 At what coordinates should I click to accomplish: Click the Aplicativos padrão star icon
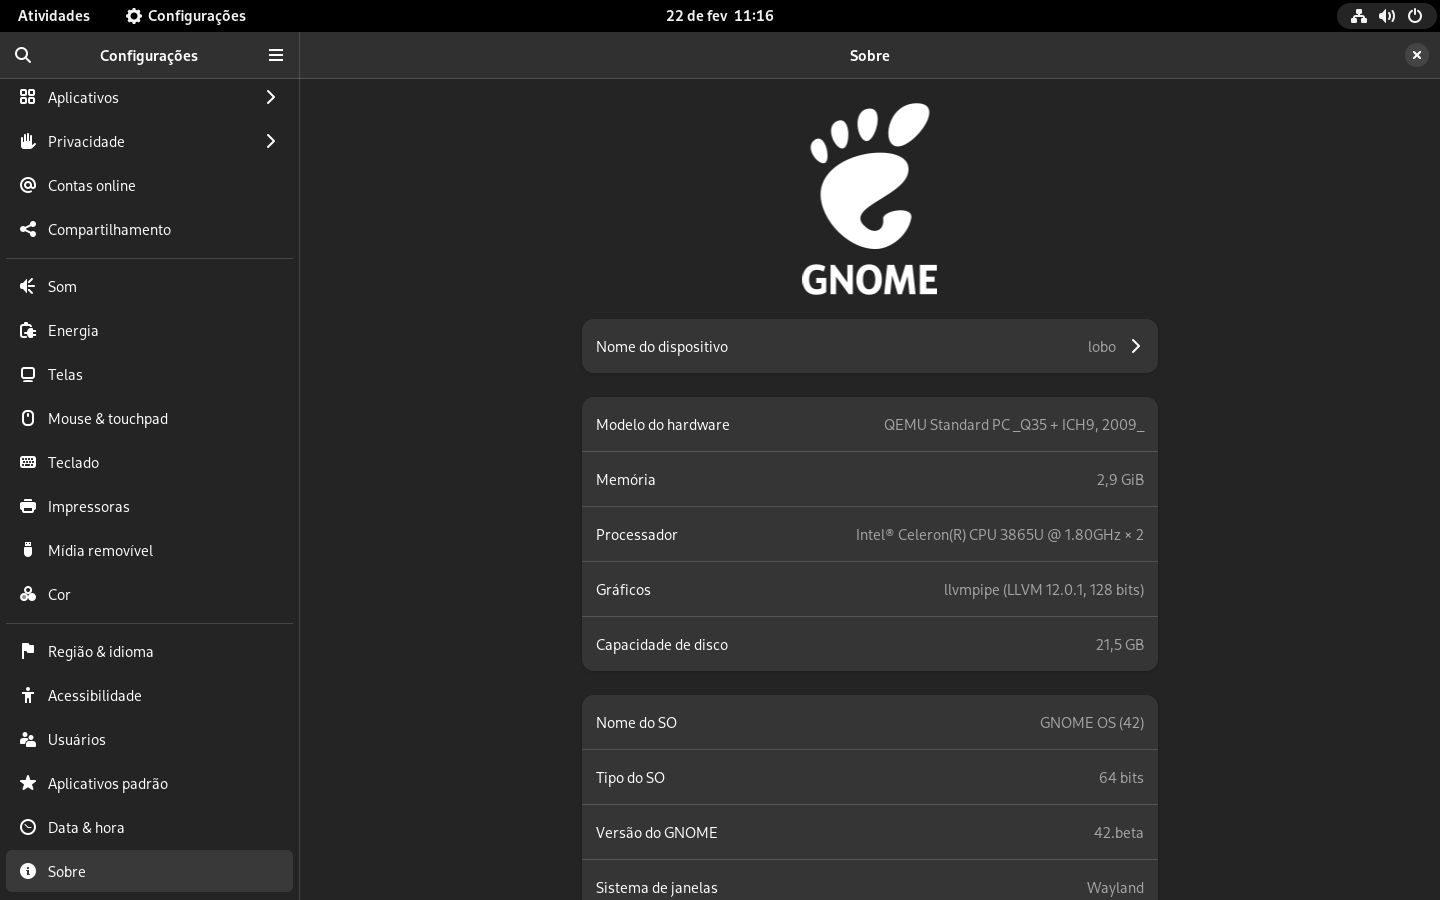click(28, 783)
